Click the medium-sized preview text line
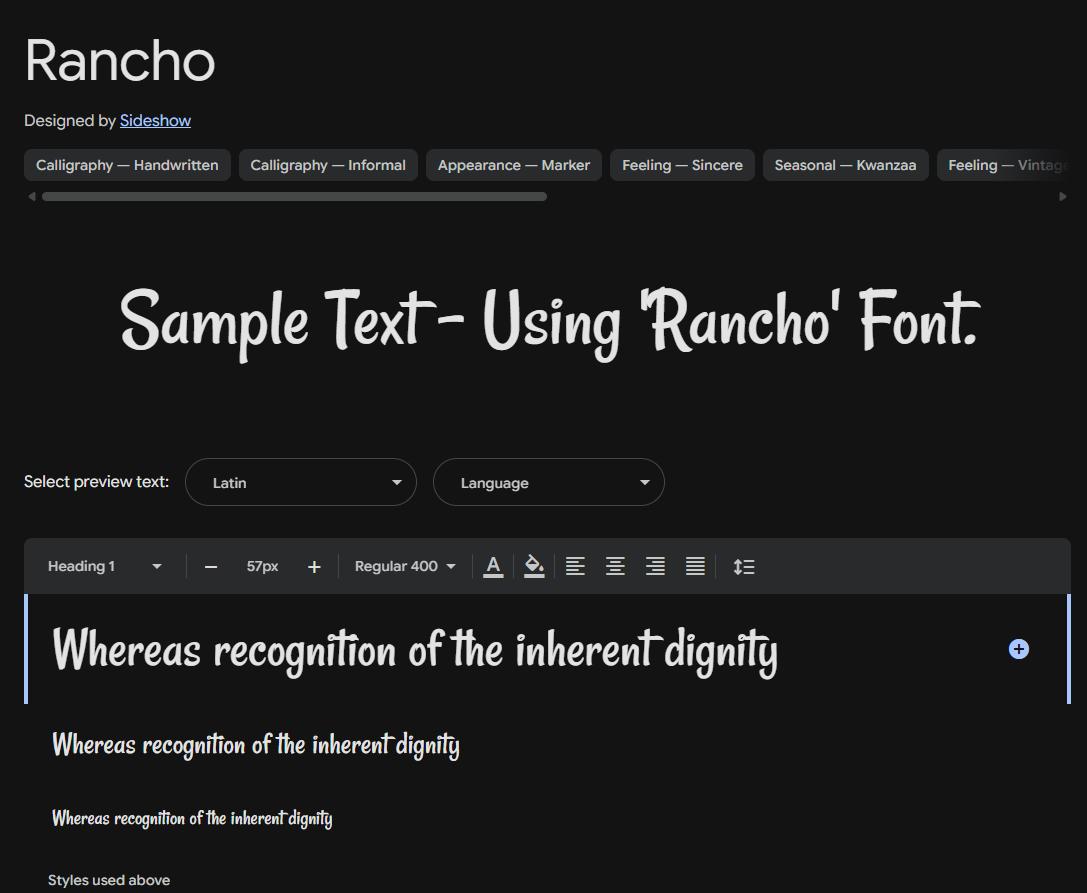Viewport: 1087px width, 893px height. click(x=256, y=745)
